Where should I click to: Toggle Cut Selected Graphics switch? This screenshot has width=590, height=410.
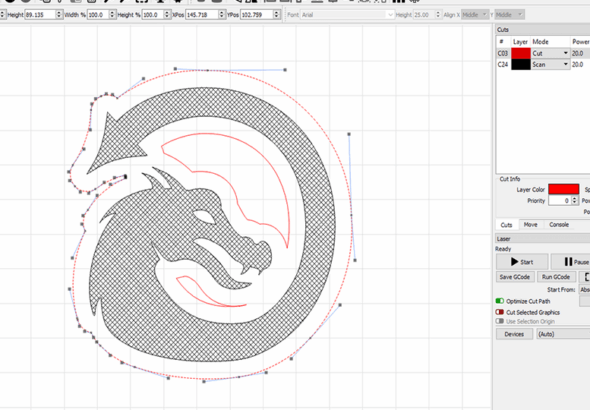tap(500, 312)
